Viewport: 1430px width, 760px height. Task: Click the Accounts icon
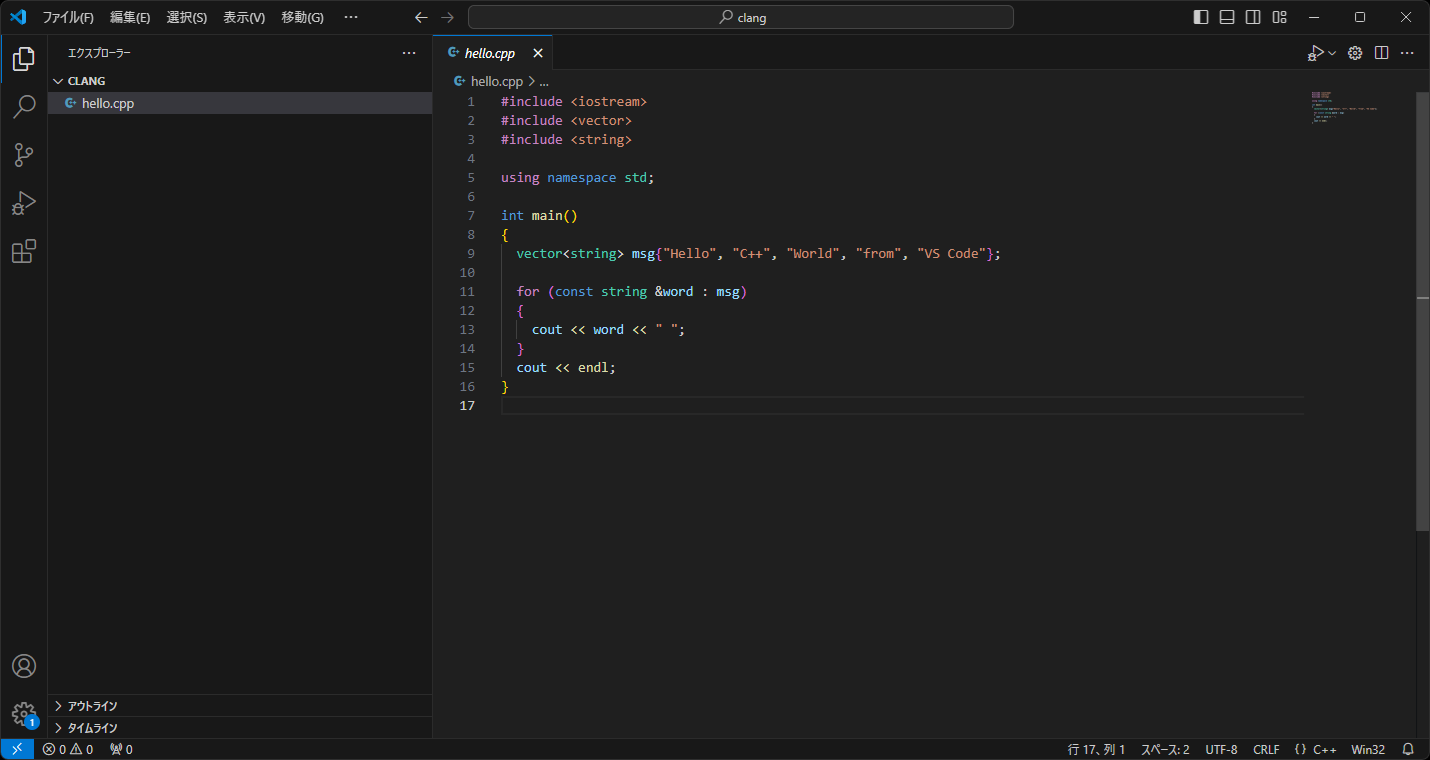(x=24, y=666)
